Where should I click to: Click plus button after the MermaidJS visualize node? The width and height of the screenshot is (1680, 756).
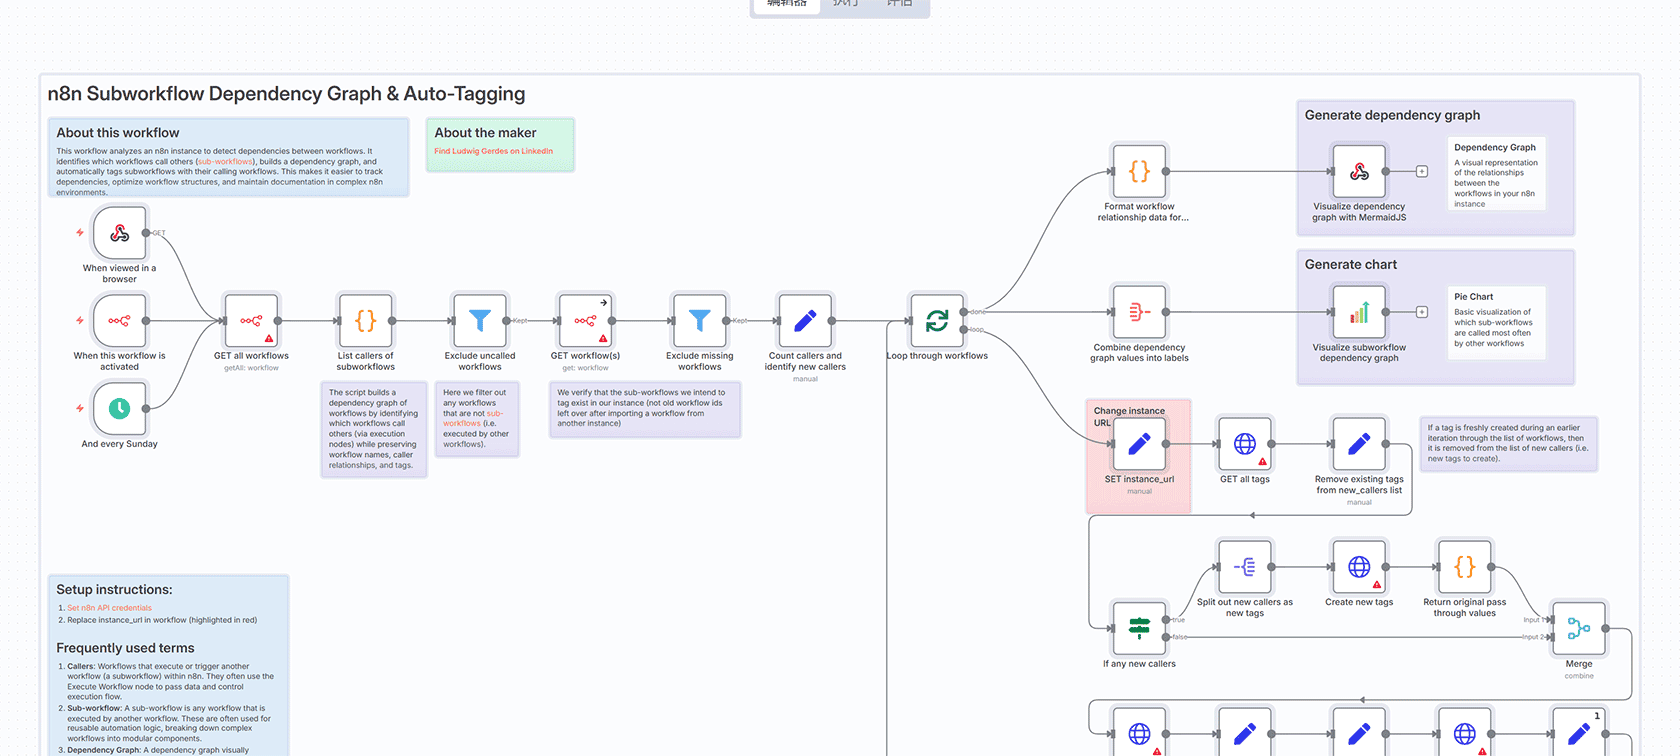(x=1422, y=172)
